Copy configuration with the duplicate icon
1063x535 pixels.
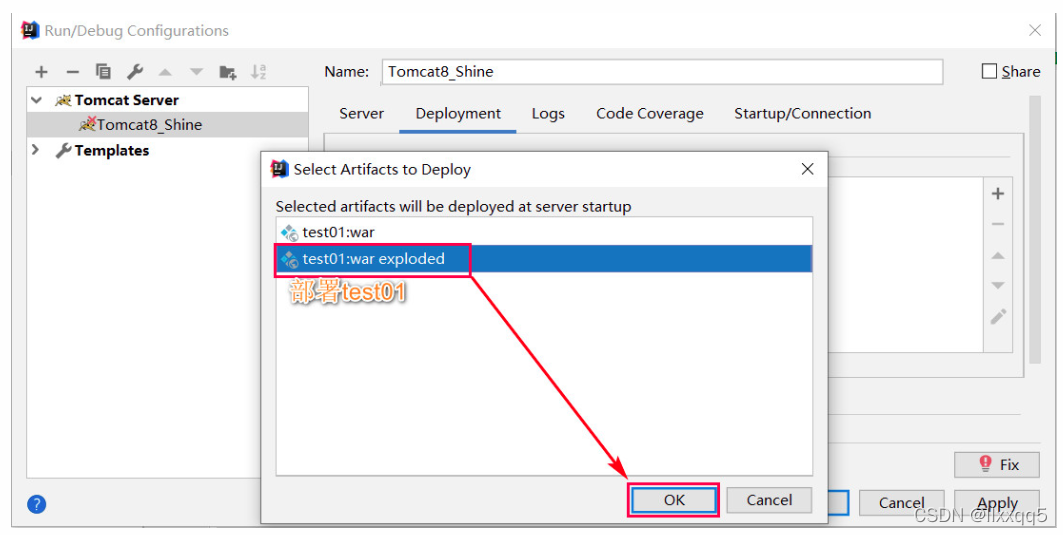[x=103, y=71]
